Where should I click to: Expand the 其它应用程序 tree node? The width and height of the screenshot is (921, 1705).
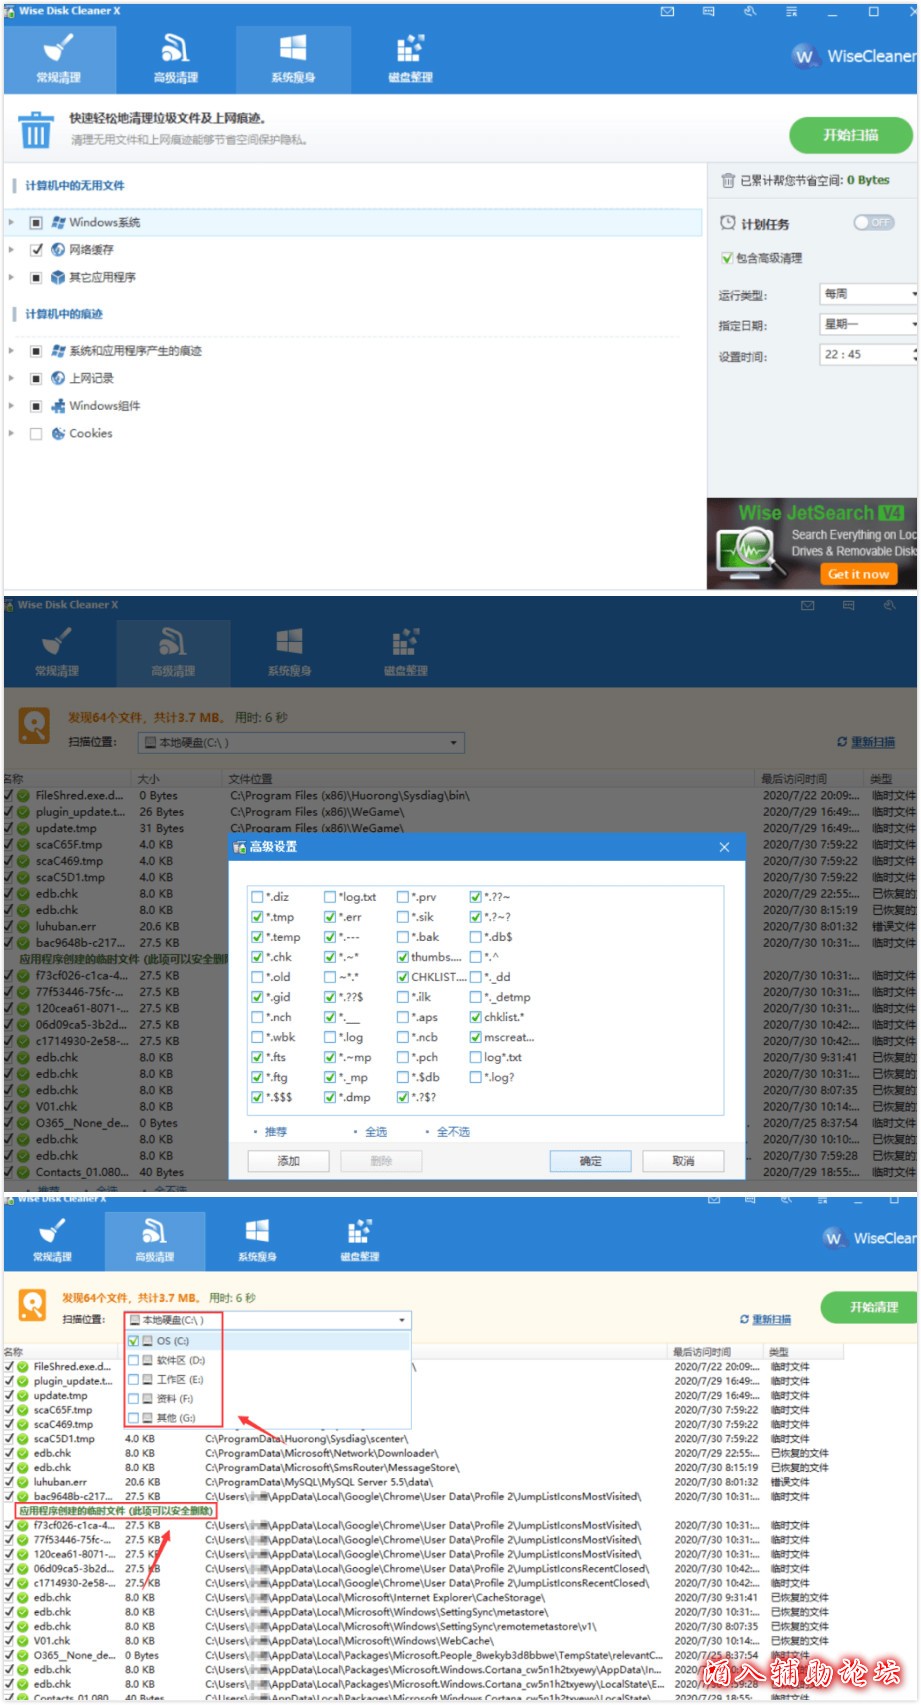11,277
